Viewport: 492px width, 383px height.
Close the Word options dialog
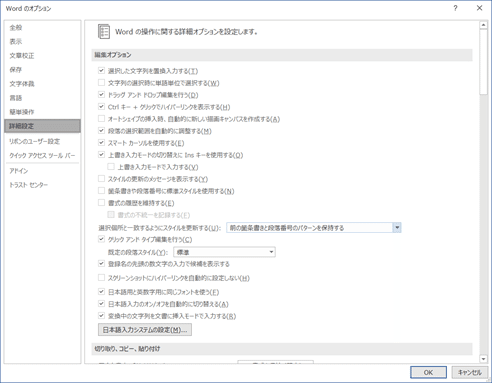coord(479,8)
